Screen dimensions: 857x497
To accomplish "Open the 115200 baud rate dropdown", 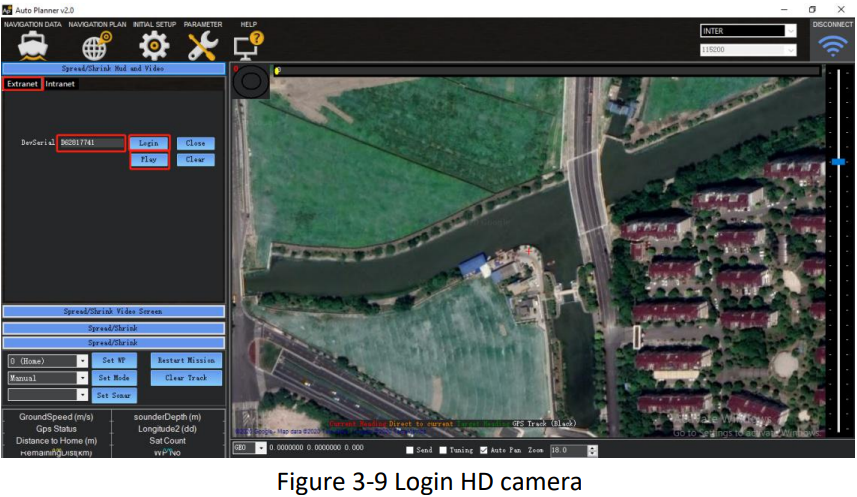I will pyautogui.click(x=790, y=50).
